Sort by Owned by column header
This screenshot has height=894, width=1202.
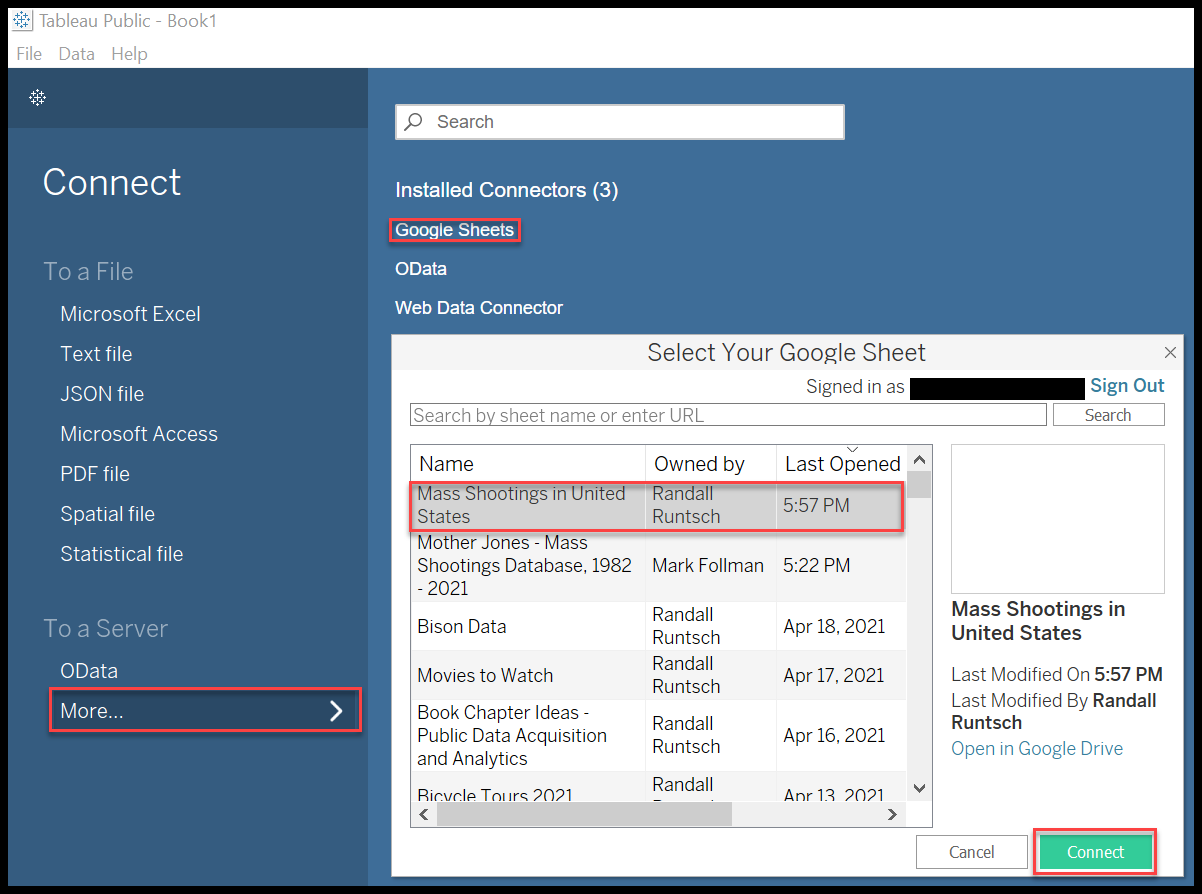point(711,464)
